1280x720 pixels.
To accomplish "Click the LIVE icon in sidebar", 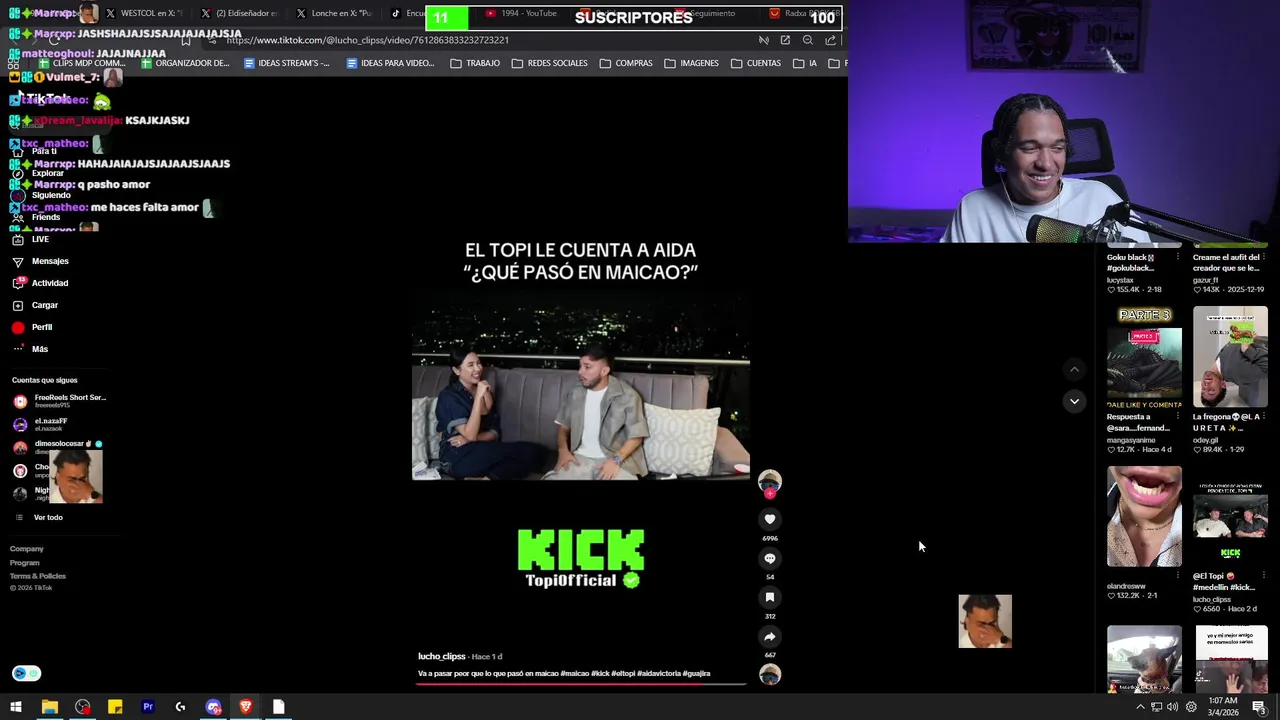I will (18, 240).
